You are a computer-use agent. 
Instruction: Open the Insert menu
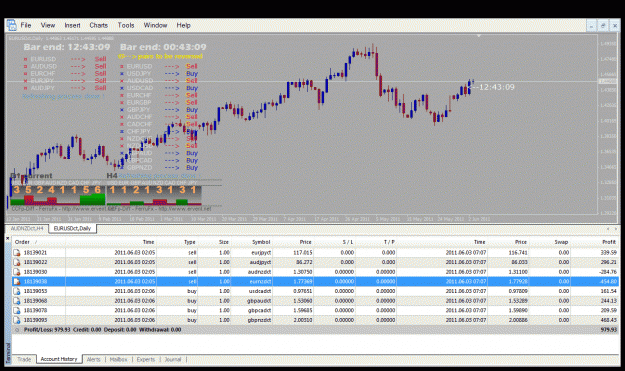point(73,25)
